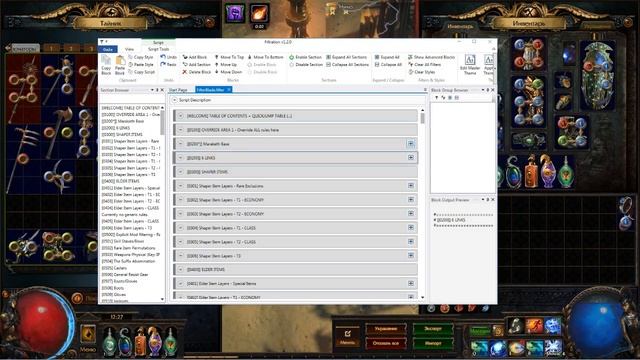Click Disable Section in ribbon
The image size is (640, 360).
(x=306, y=64)
